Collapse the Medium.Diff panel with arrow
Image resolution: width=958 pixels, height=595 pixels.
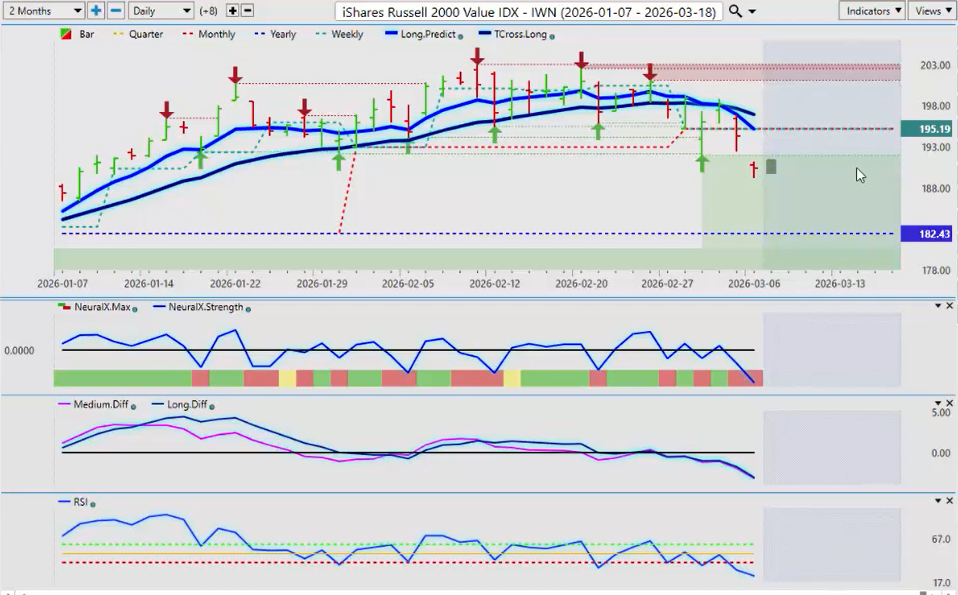coord(937,402)
